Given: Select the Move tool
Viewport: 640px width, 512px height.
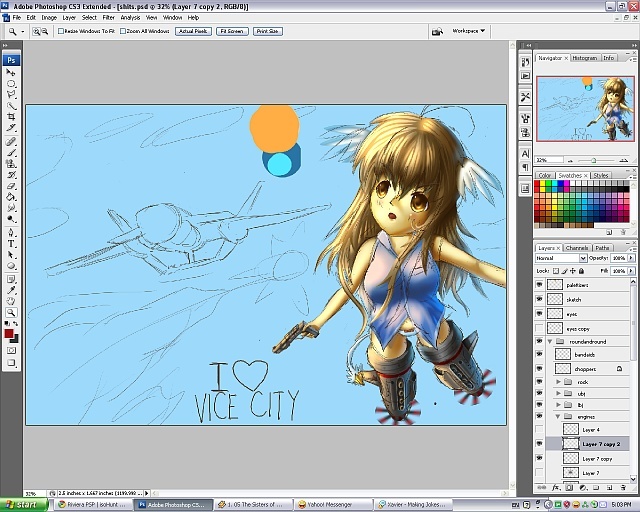Looking at the screenshot, I should (x=12, y=72).
